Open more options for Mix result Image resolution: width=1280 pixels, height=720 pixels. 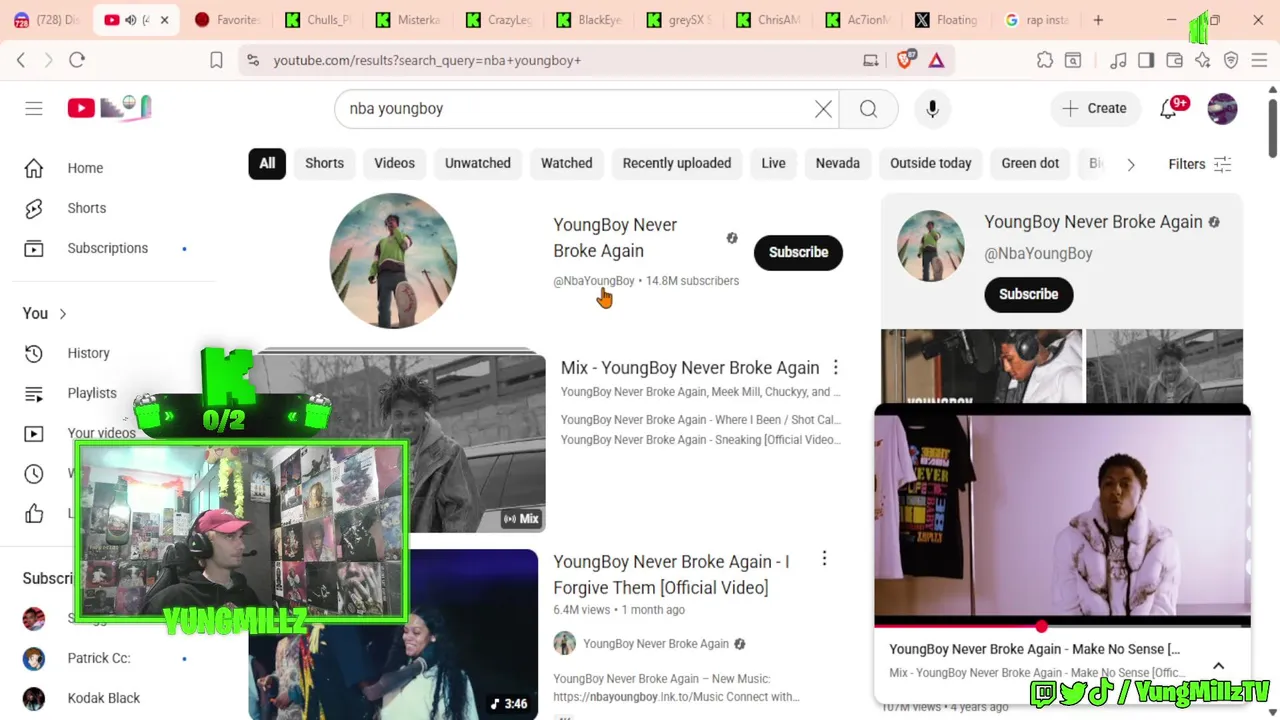(x=836, y=368)
